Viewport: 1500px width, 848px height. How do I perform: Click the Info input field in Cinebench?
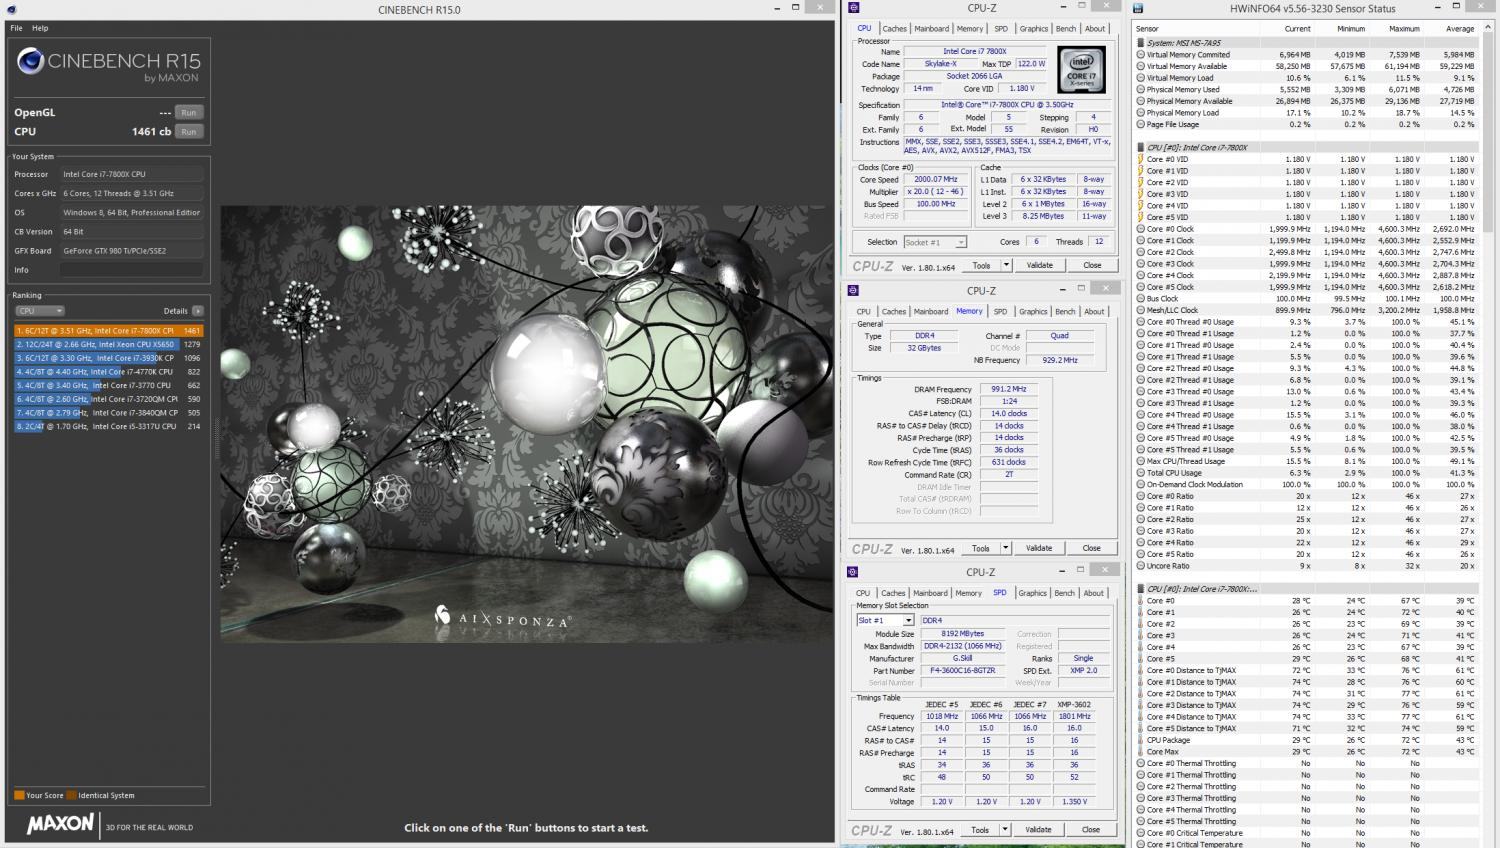point(132,270)
